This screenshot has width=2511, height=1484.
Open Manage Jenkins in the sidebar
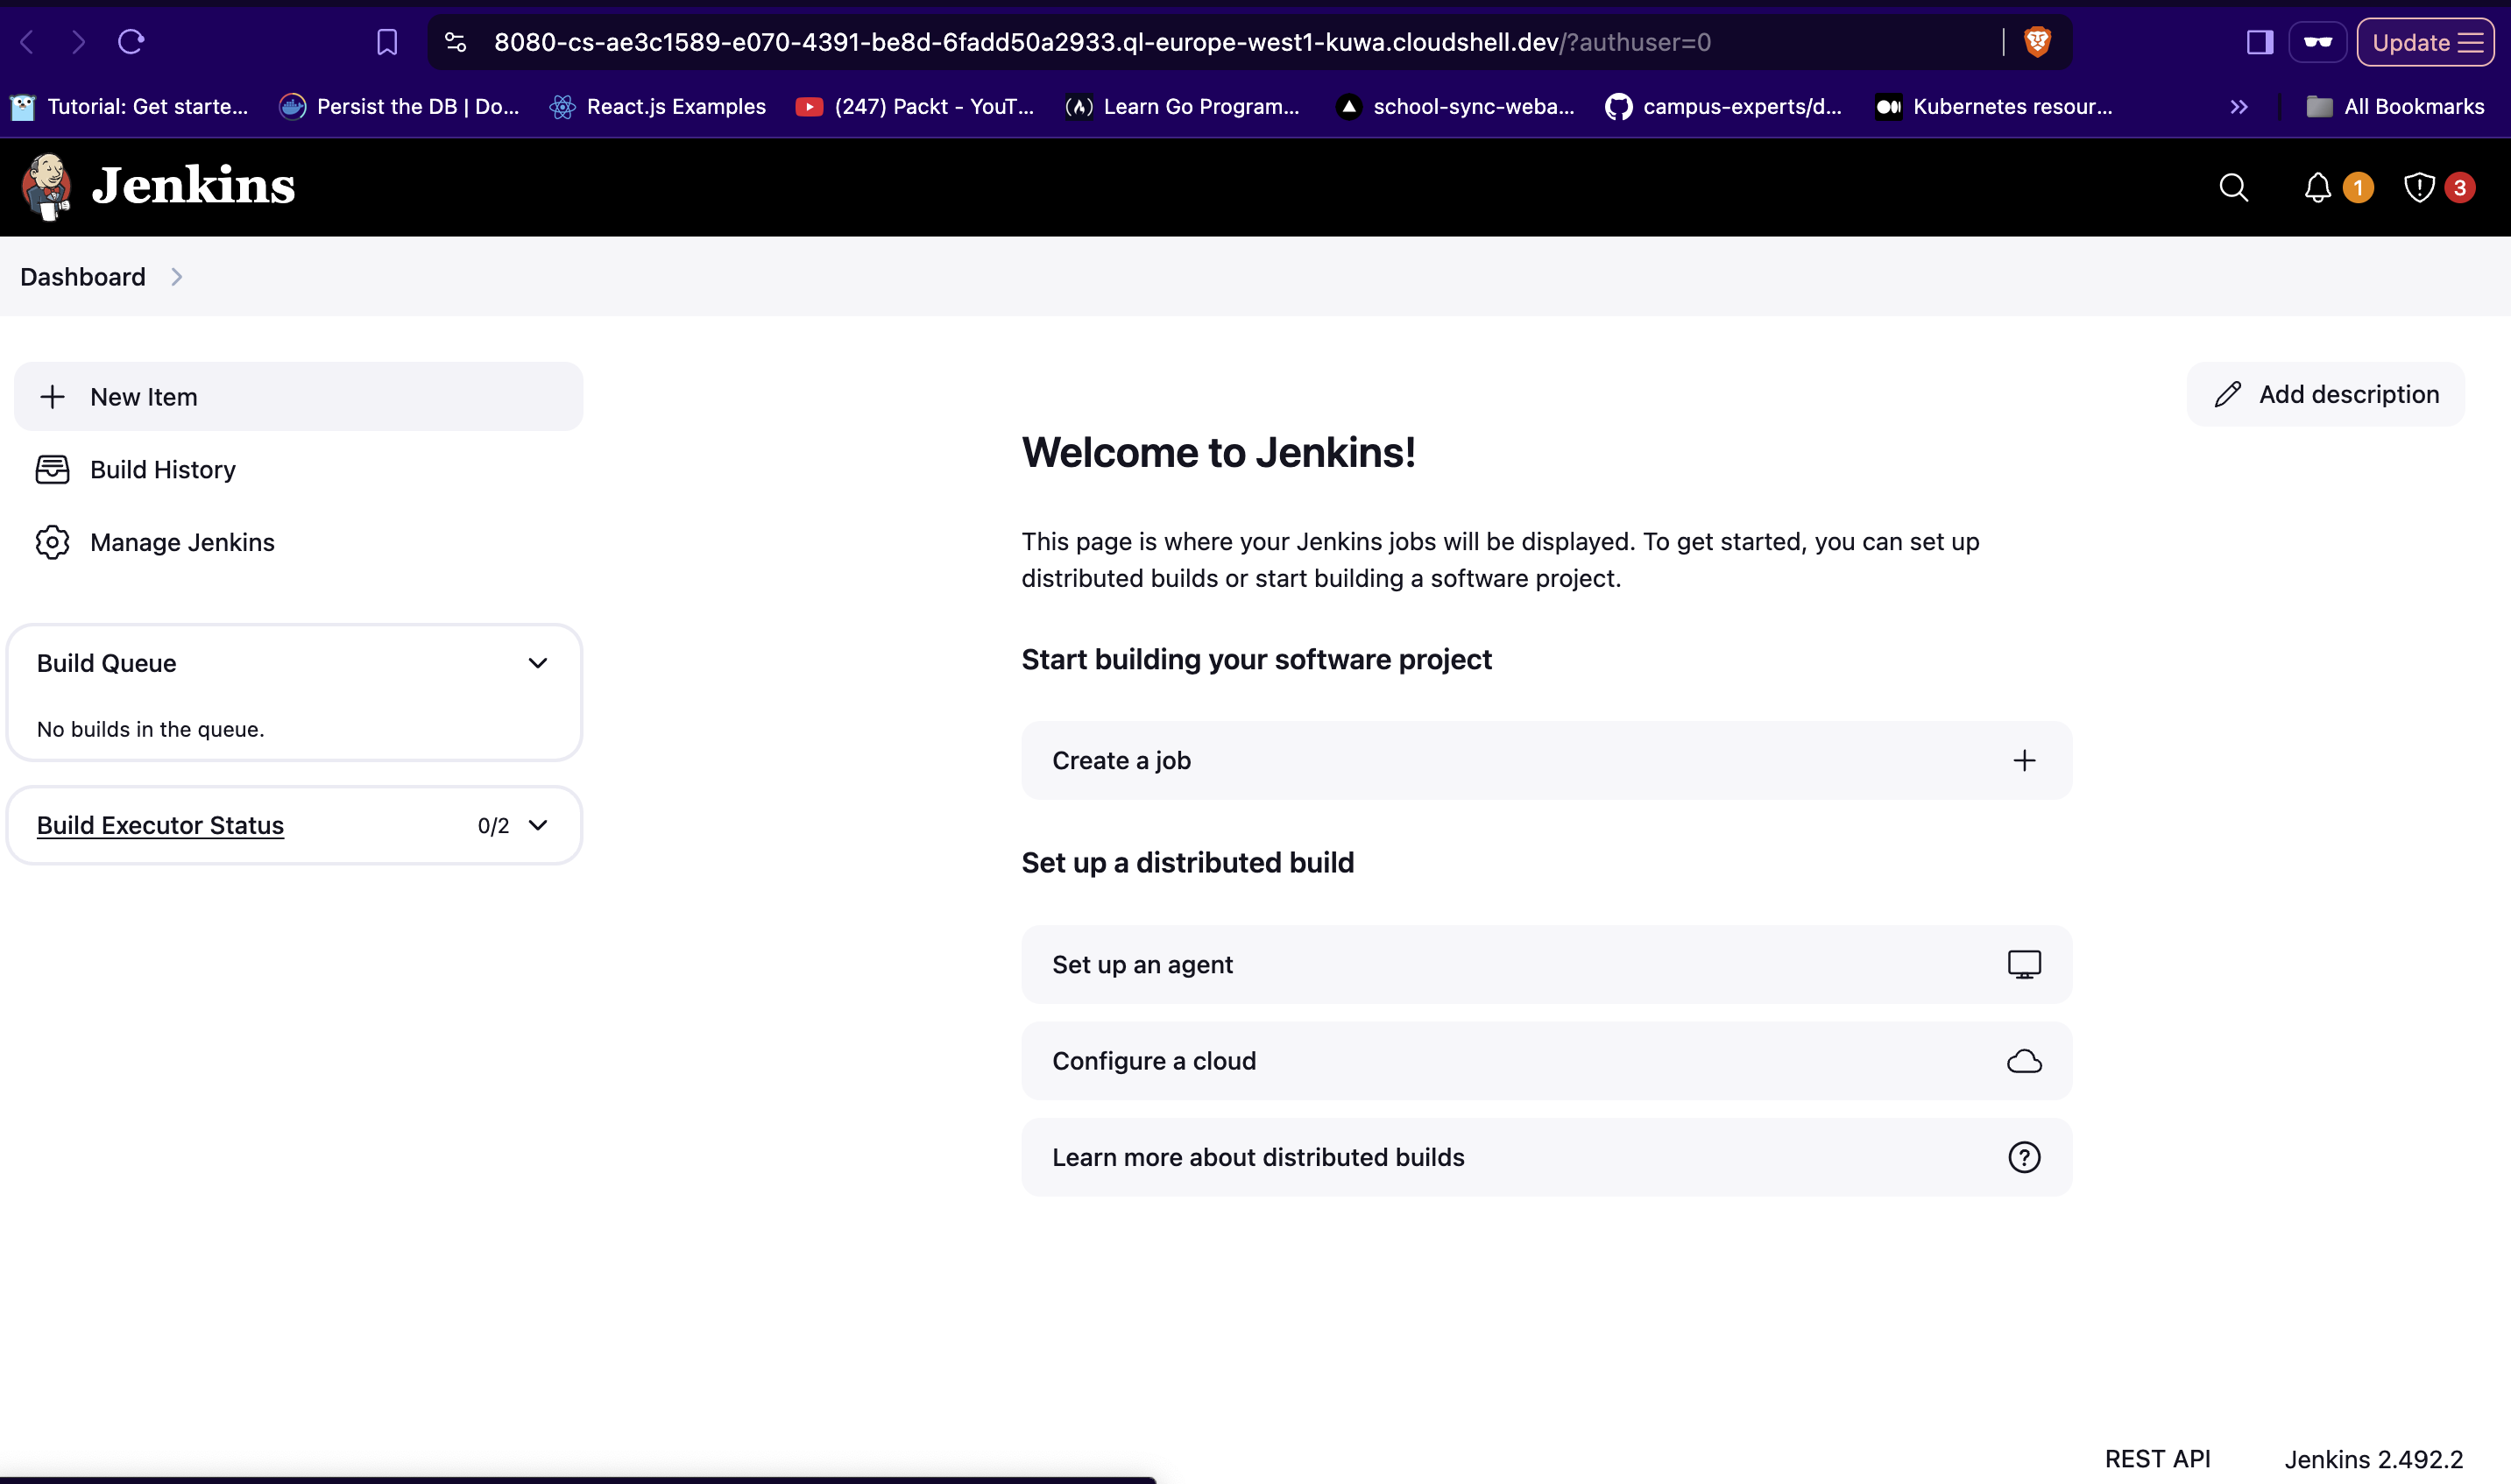tap(298, 542)
